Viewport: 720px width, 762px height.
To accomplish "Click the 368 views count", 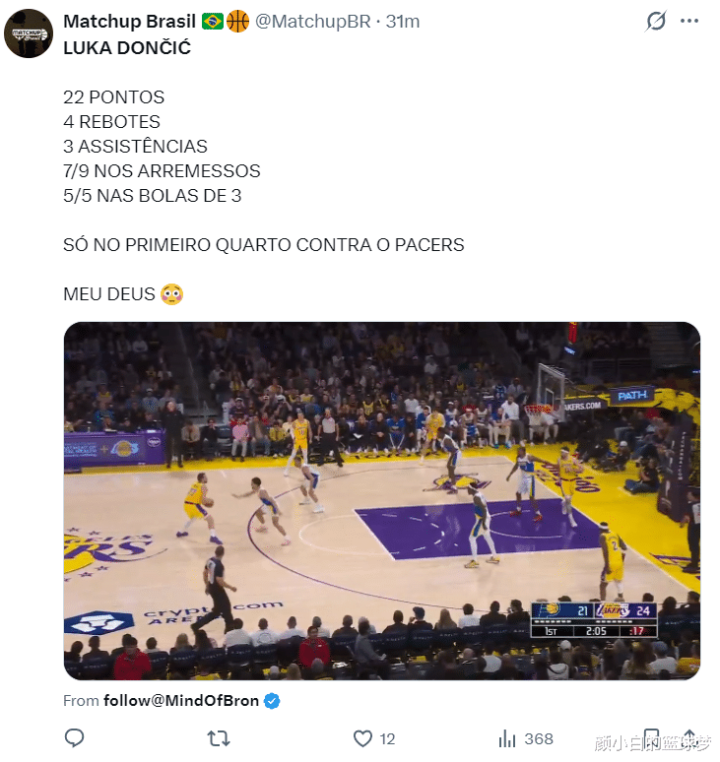I will [x=538, y=739].
